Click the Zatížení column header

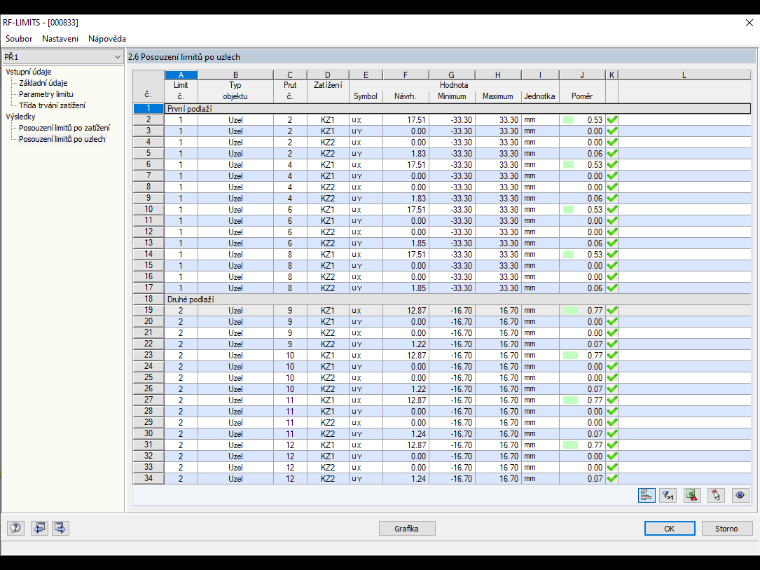(328, 85)
